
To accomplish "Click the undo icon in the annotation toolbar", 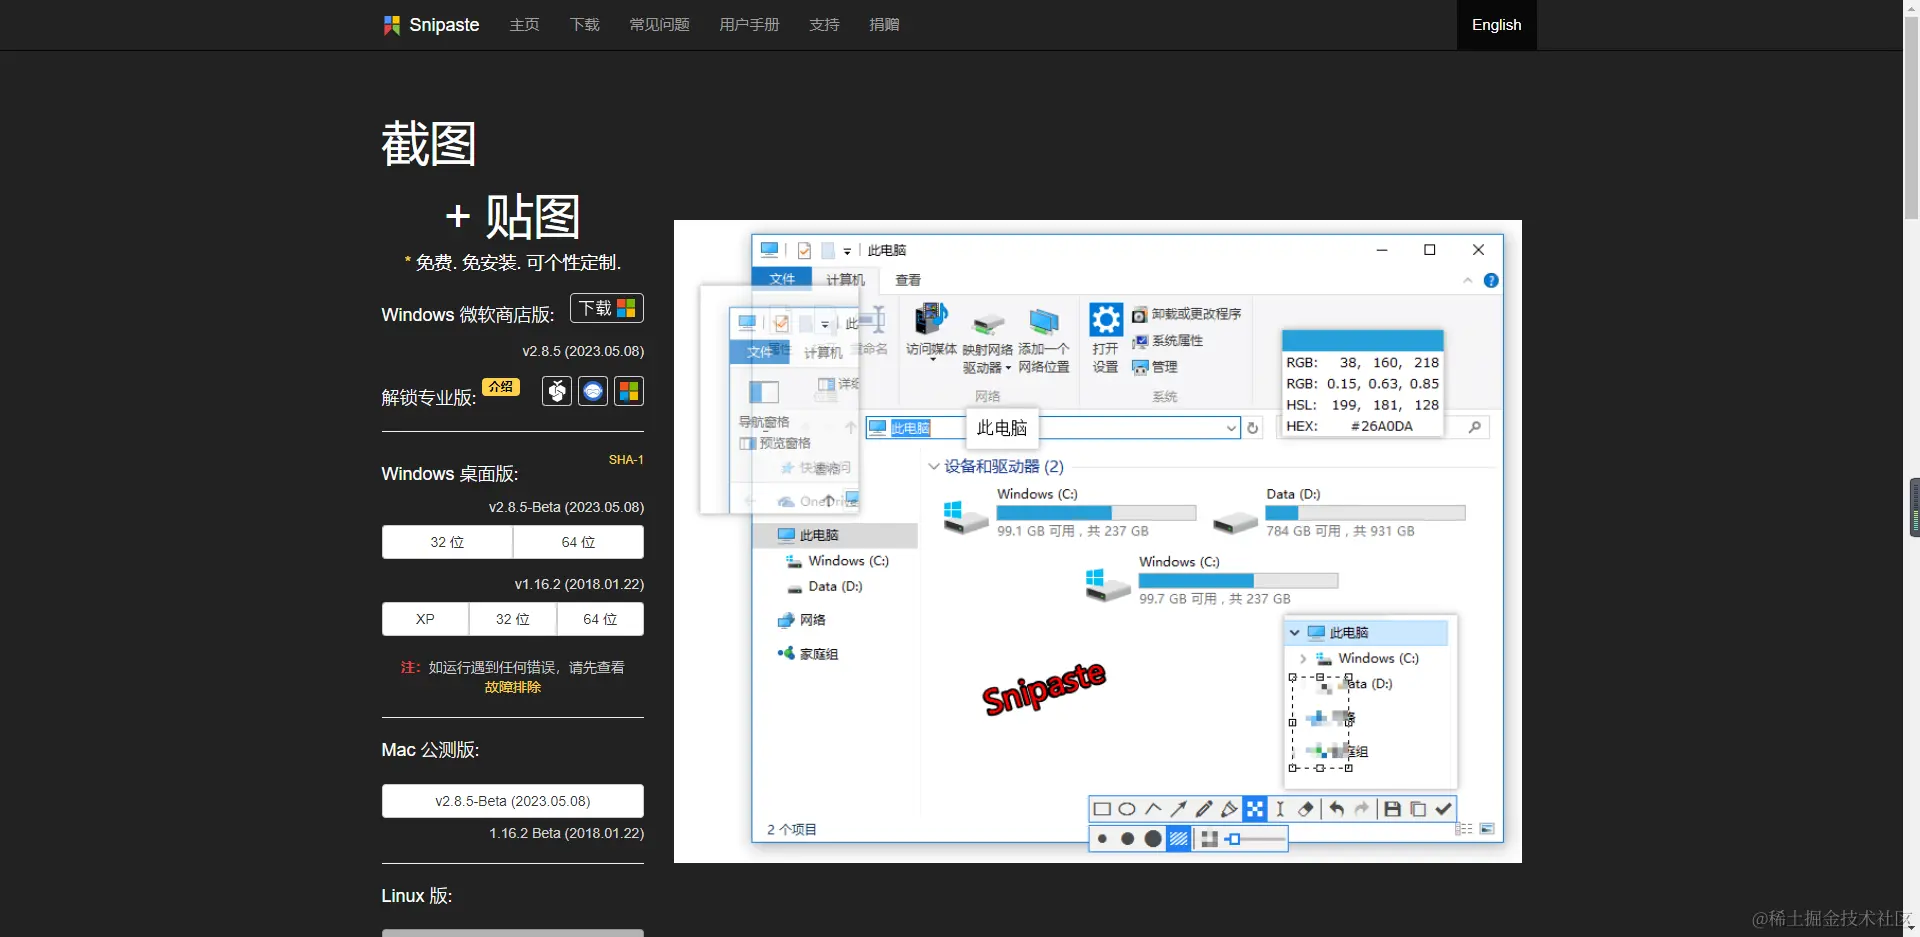I will coord(1336,809).
